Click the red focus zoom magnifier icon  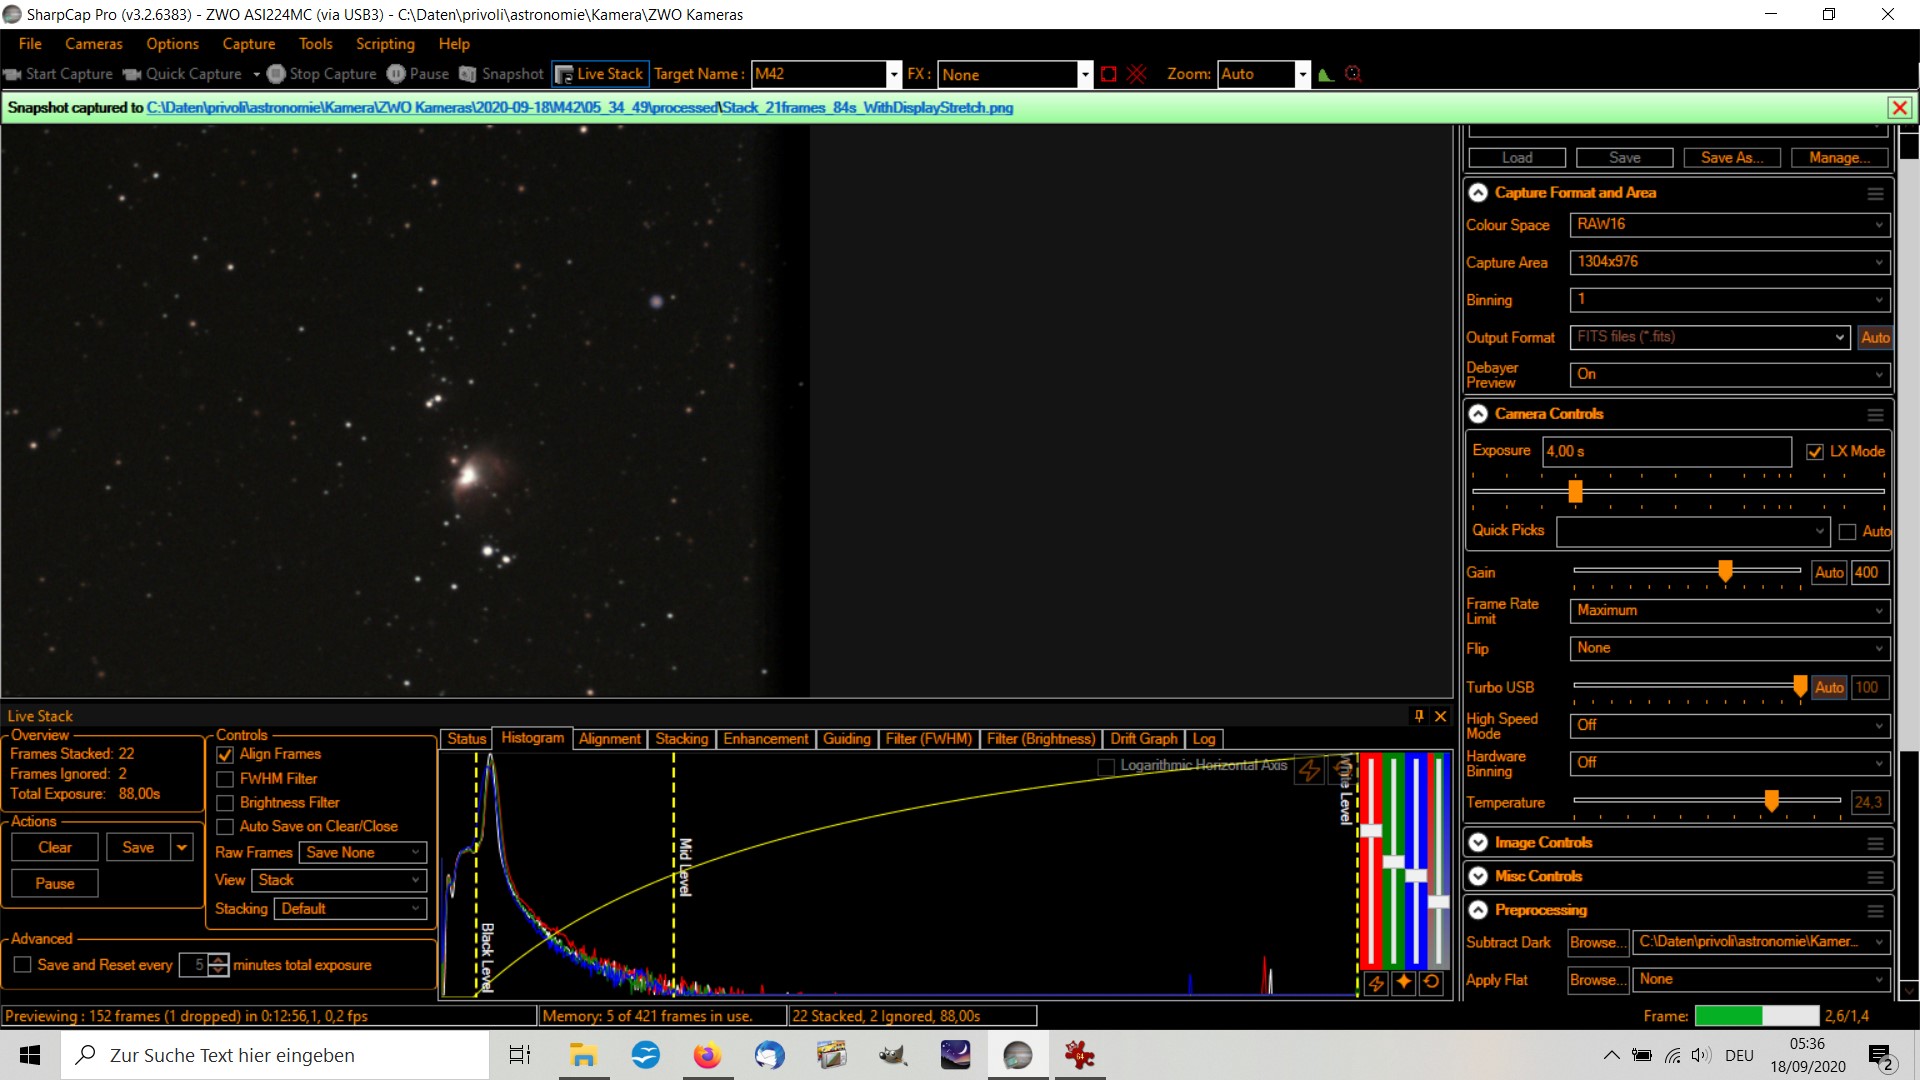pos(1353,74)
